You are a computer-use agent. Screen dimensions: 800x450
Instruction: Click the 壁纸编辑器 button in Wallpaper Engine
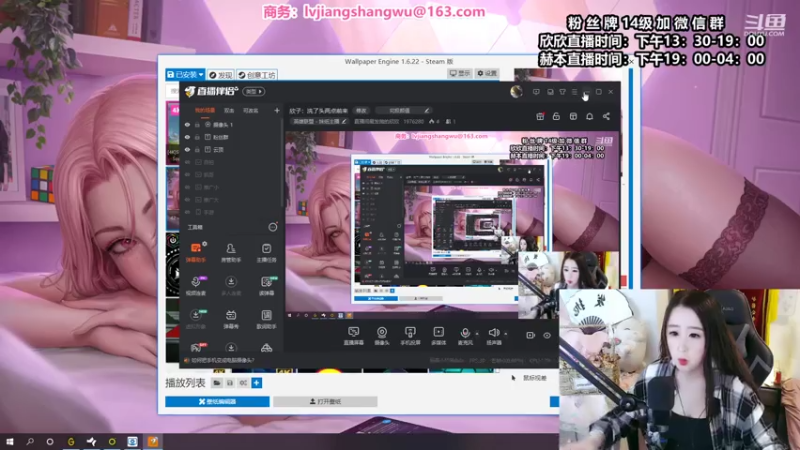coord(217,402)
